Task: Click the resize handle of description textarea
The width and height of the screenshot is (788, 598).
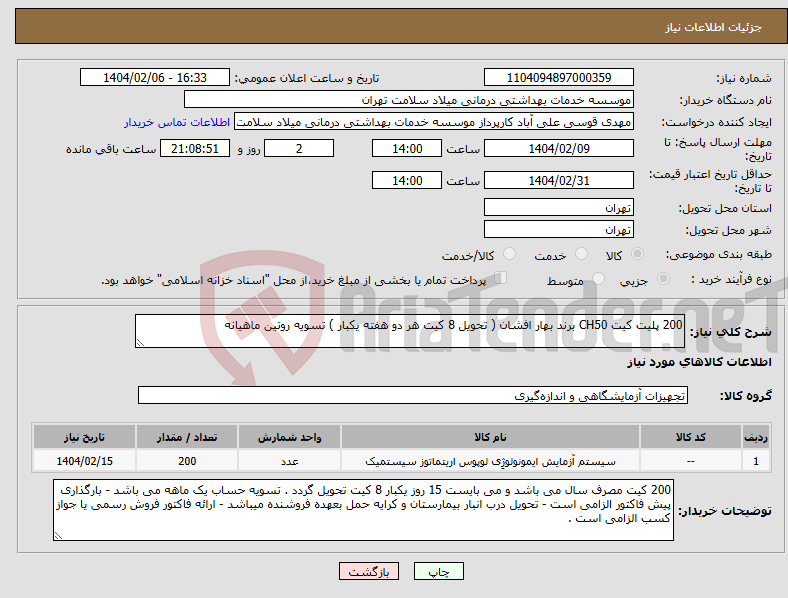Action: [140, 343]
